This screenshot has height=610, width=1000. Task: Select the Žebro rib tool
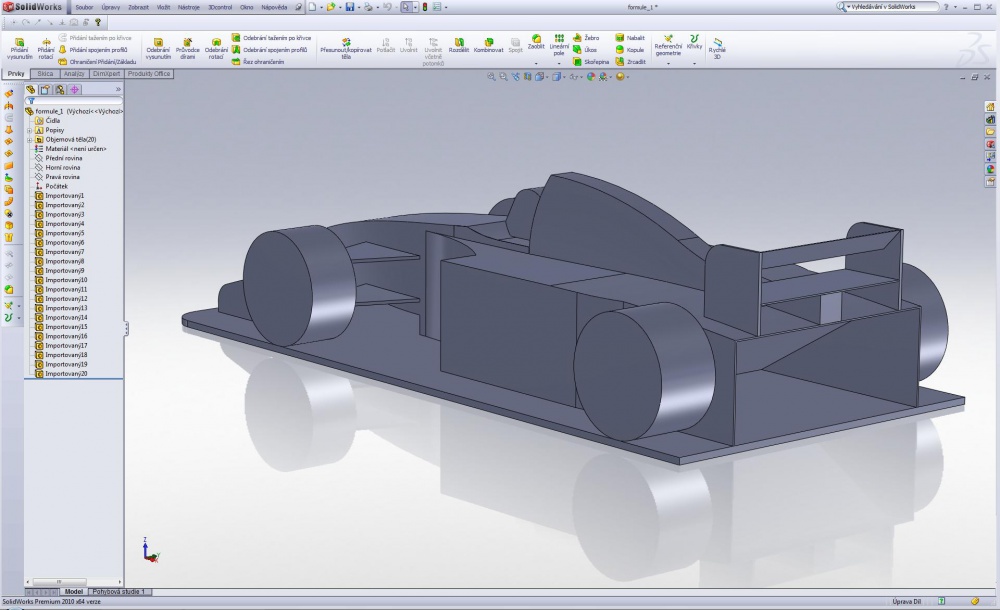point(586,38)
